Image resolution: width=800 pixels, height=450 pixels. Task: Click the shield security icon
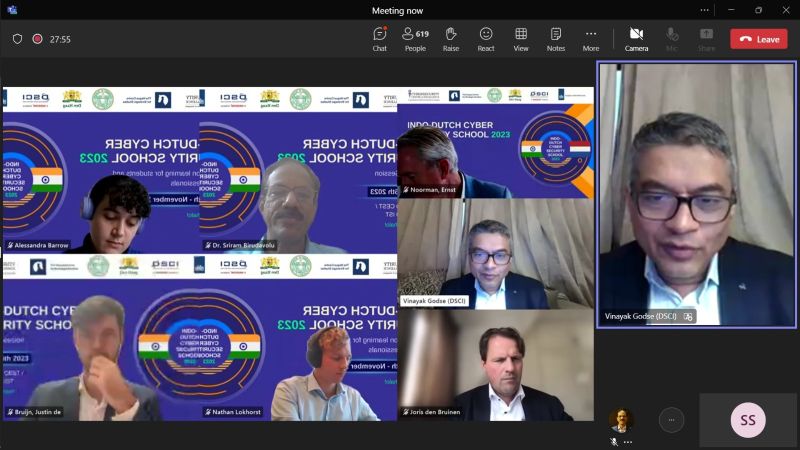(17, 39)
